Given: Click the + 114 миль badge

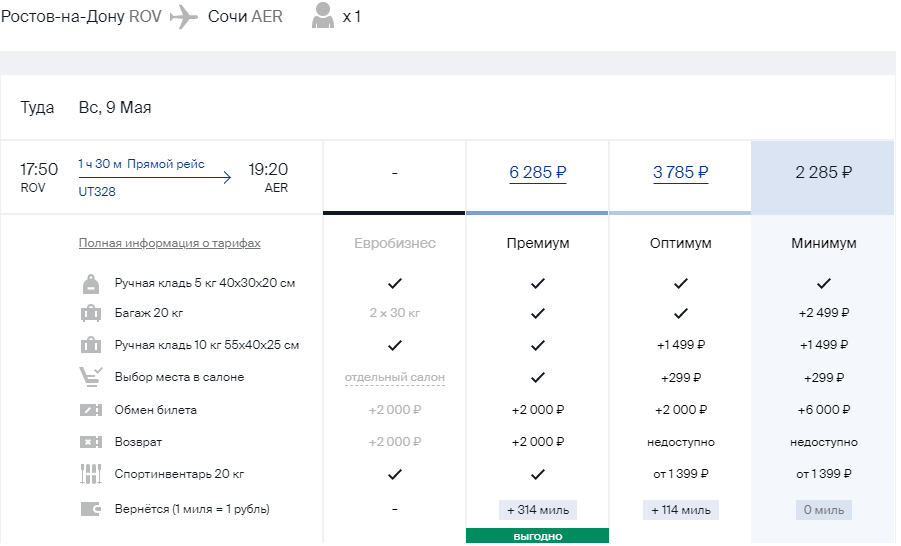Looking at the screenshot, I should (680, 510).
